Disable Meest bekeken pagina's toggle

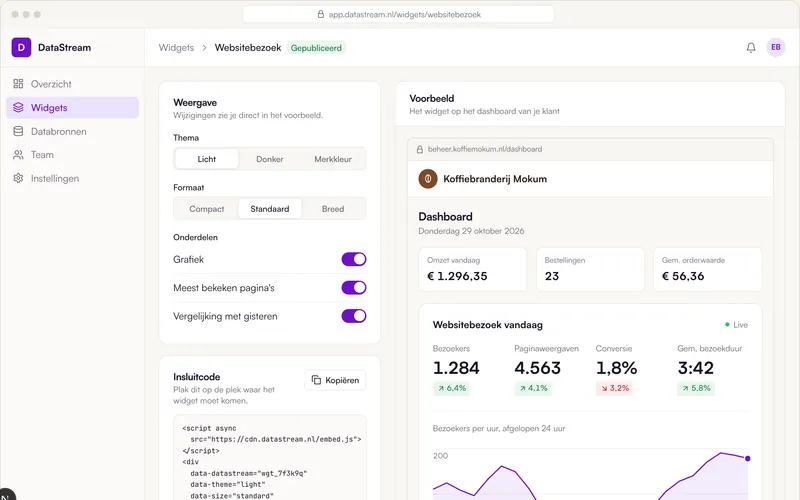[354, 288]
